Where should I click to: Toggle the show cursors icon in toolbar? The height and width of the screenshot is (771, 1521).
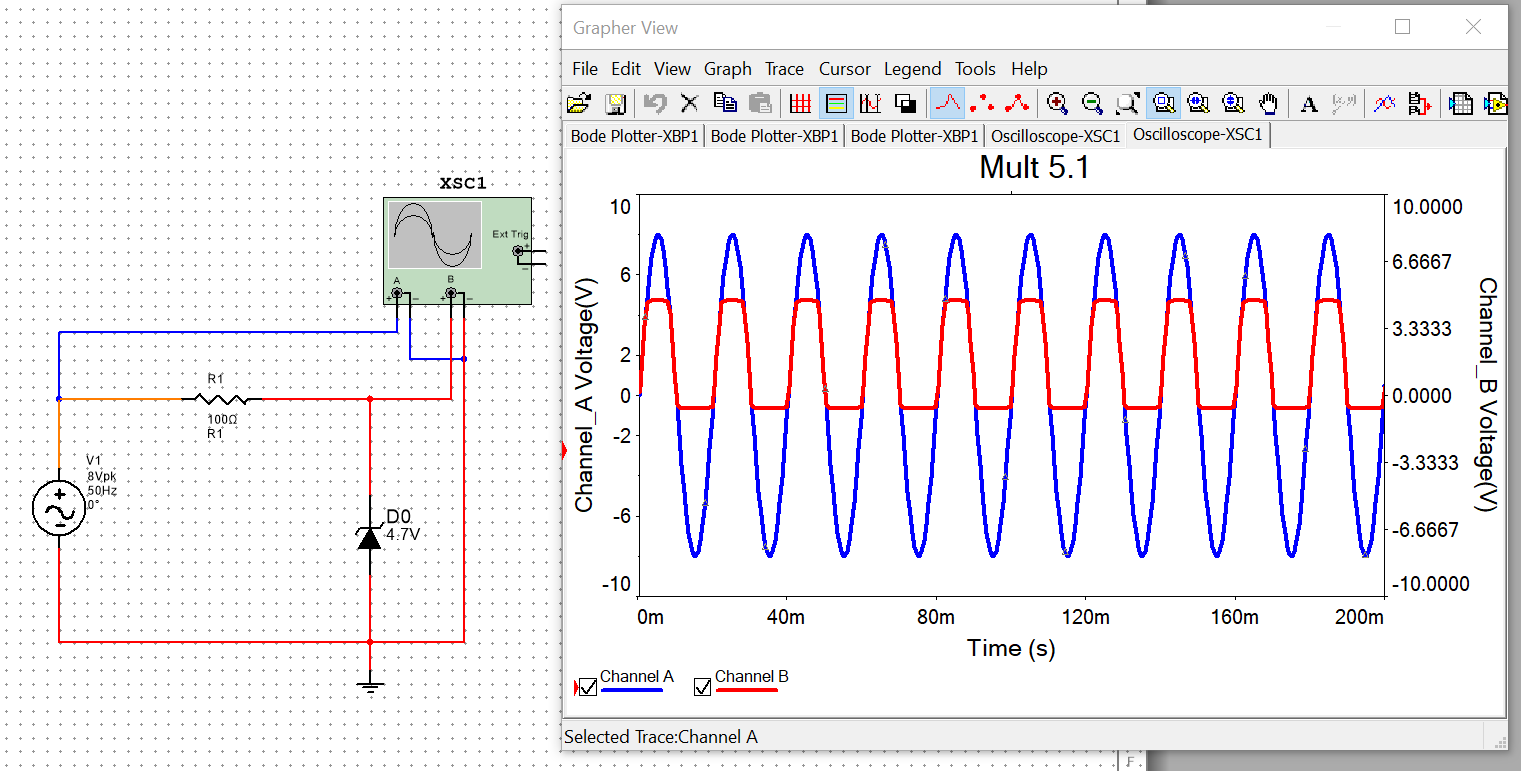tap(871, 103)
